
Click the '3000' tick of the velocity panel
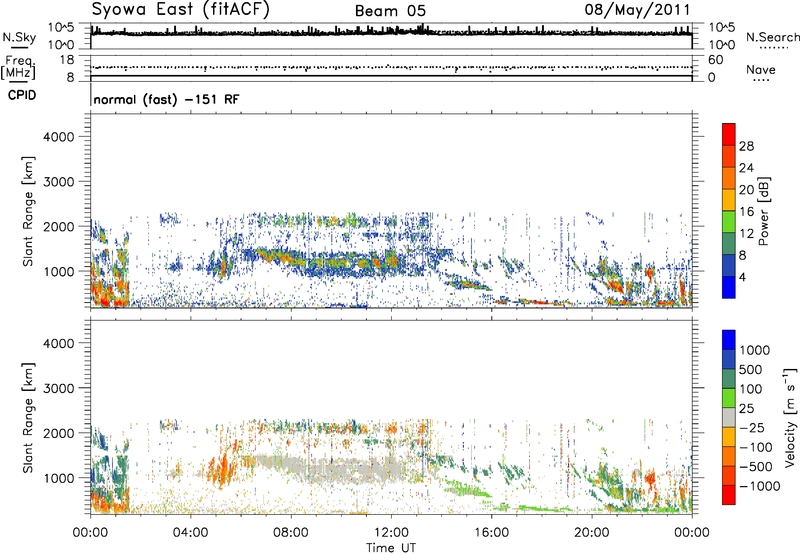coord(58,388)
